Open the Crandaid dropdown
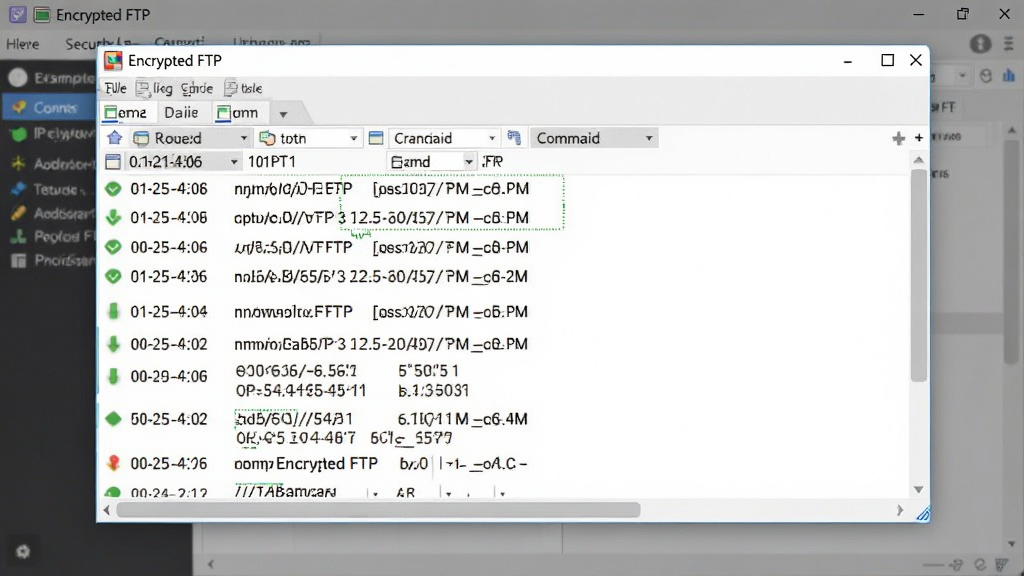Viewport: 1024px width, 576px height. [443, 138]
